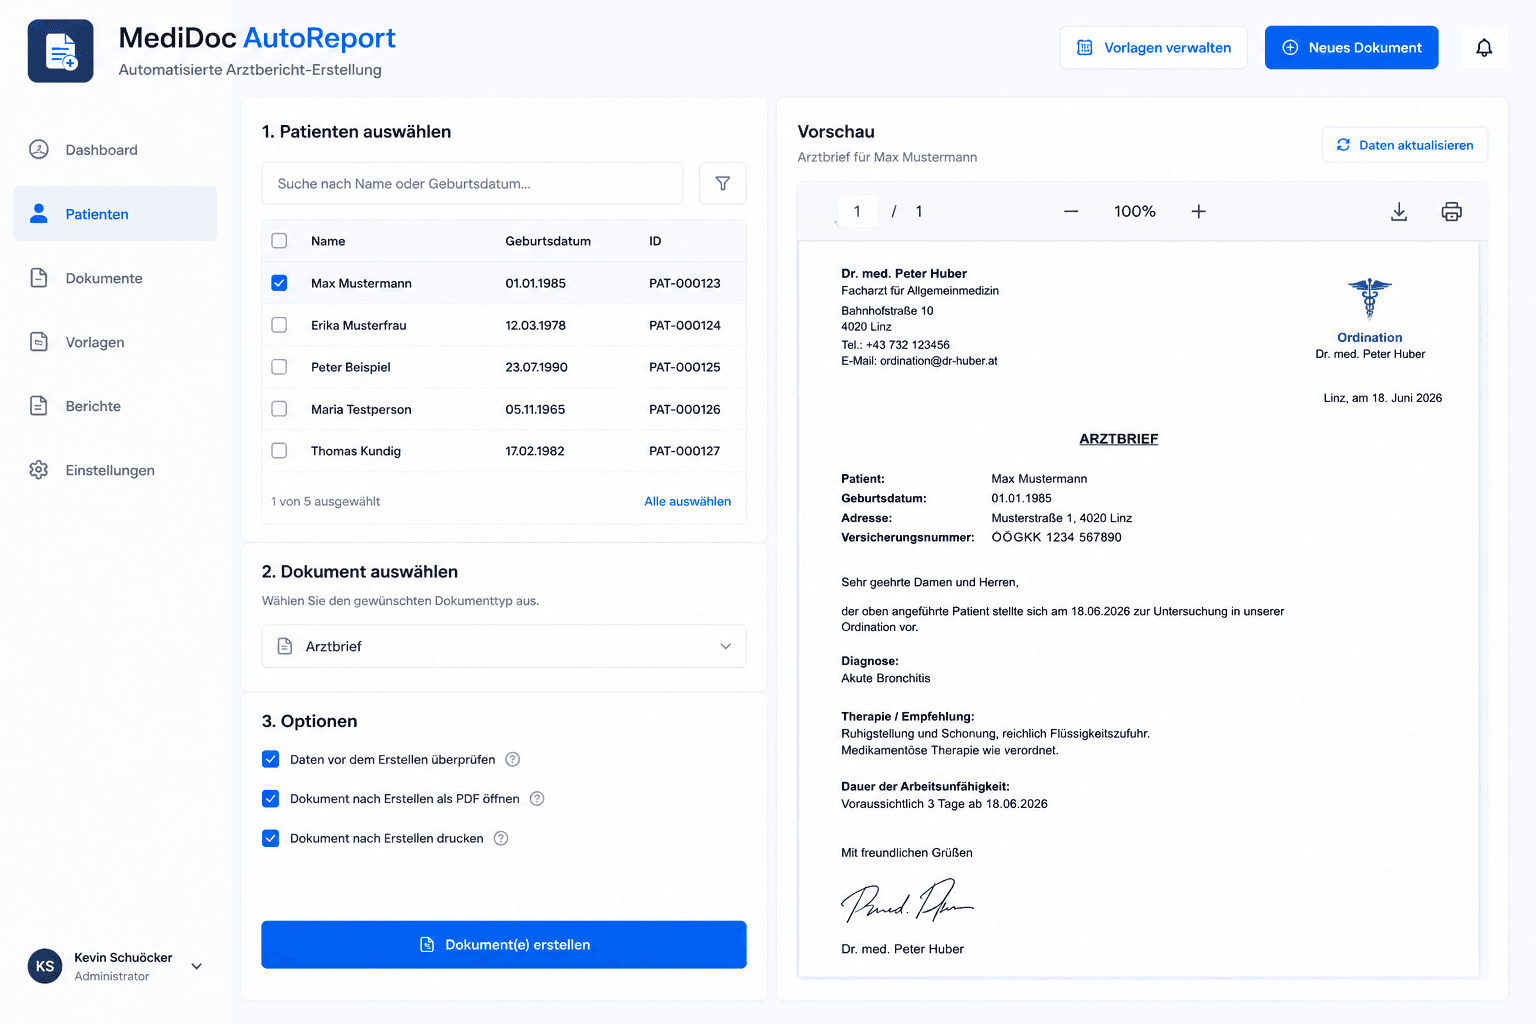Click the 100% zoom level value
This screenshot has width=1536, height=1024.
click(1135, 211)
